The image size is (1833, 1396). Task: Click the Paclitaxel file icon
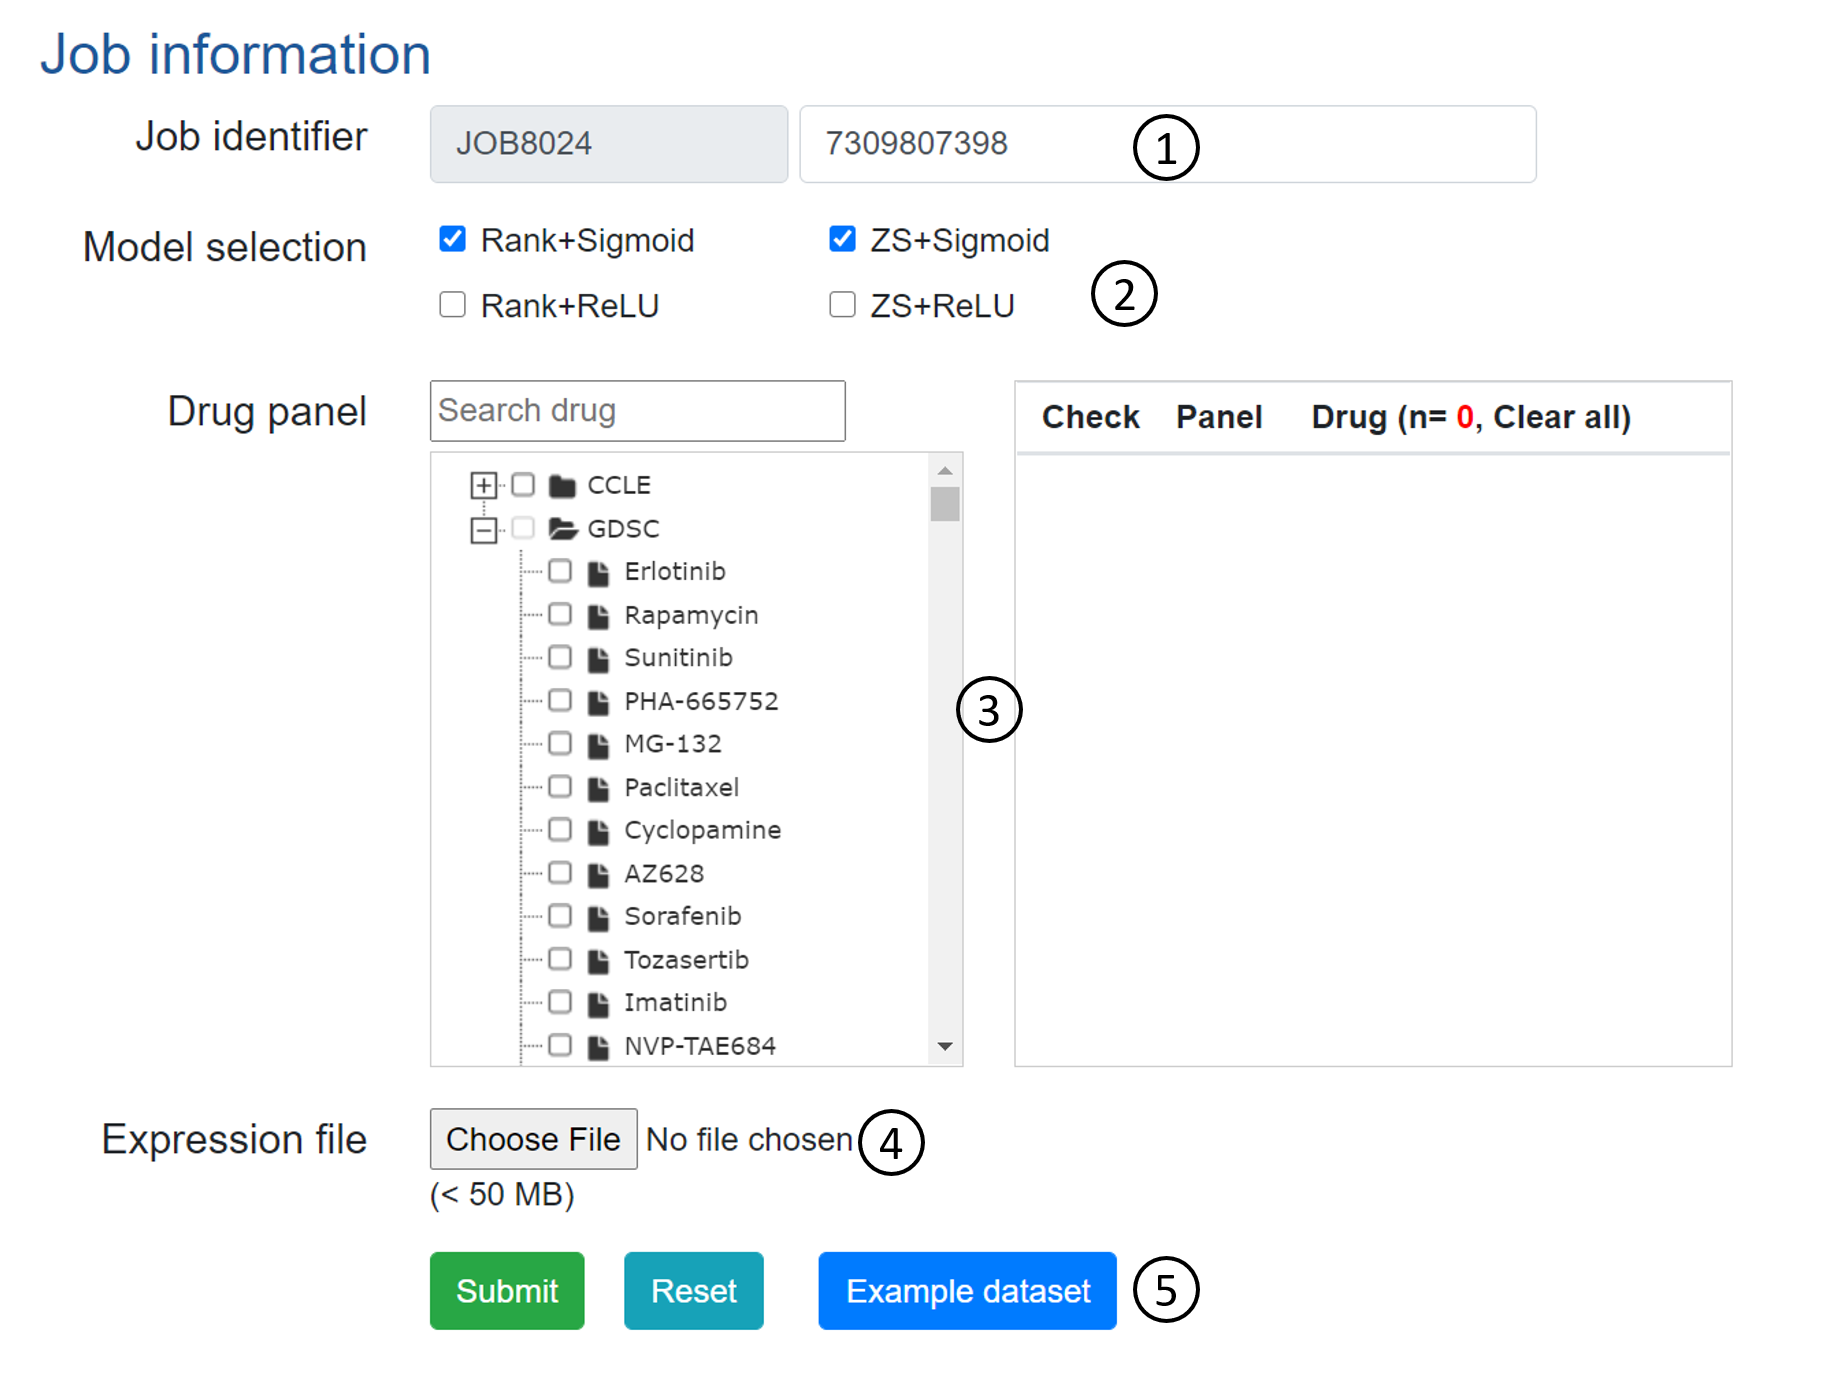point(598,789)
